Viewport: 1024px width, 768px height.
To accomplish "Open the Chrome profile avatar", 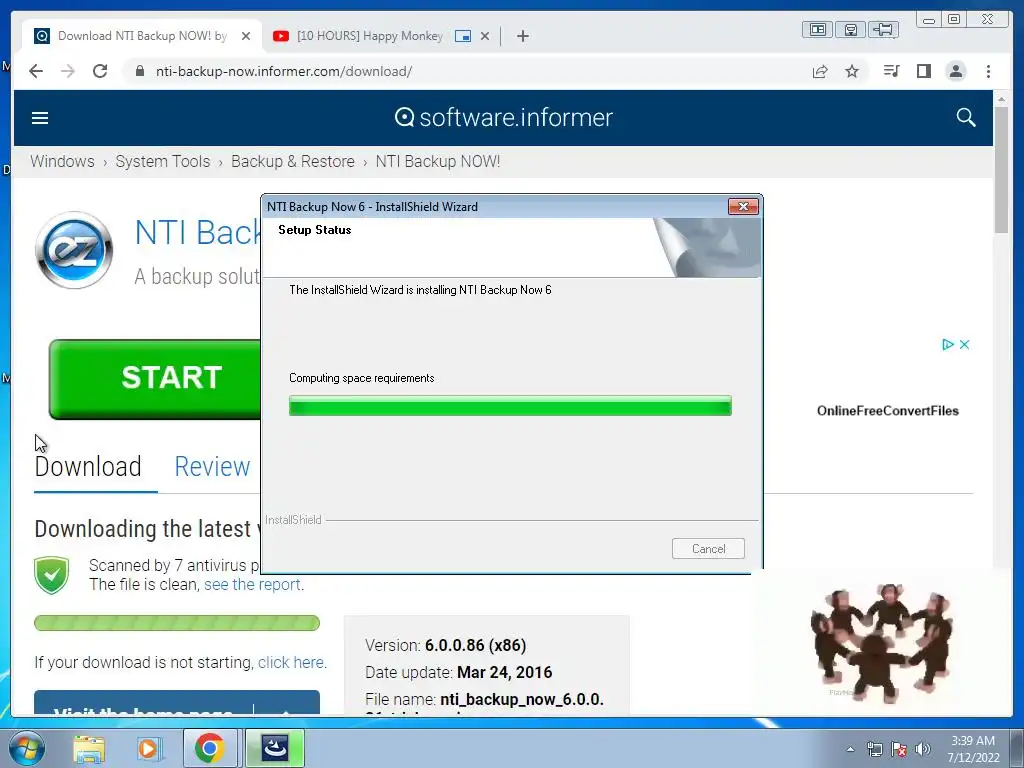I will click(955, 71).
